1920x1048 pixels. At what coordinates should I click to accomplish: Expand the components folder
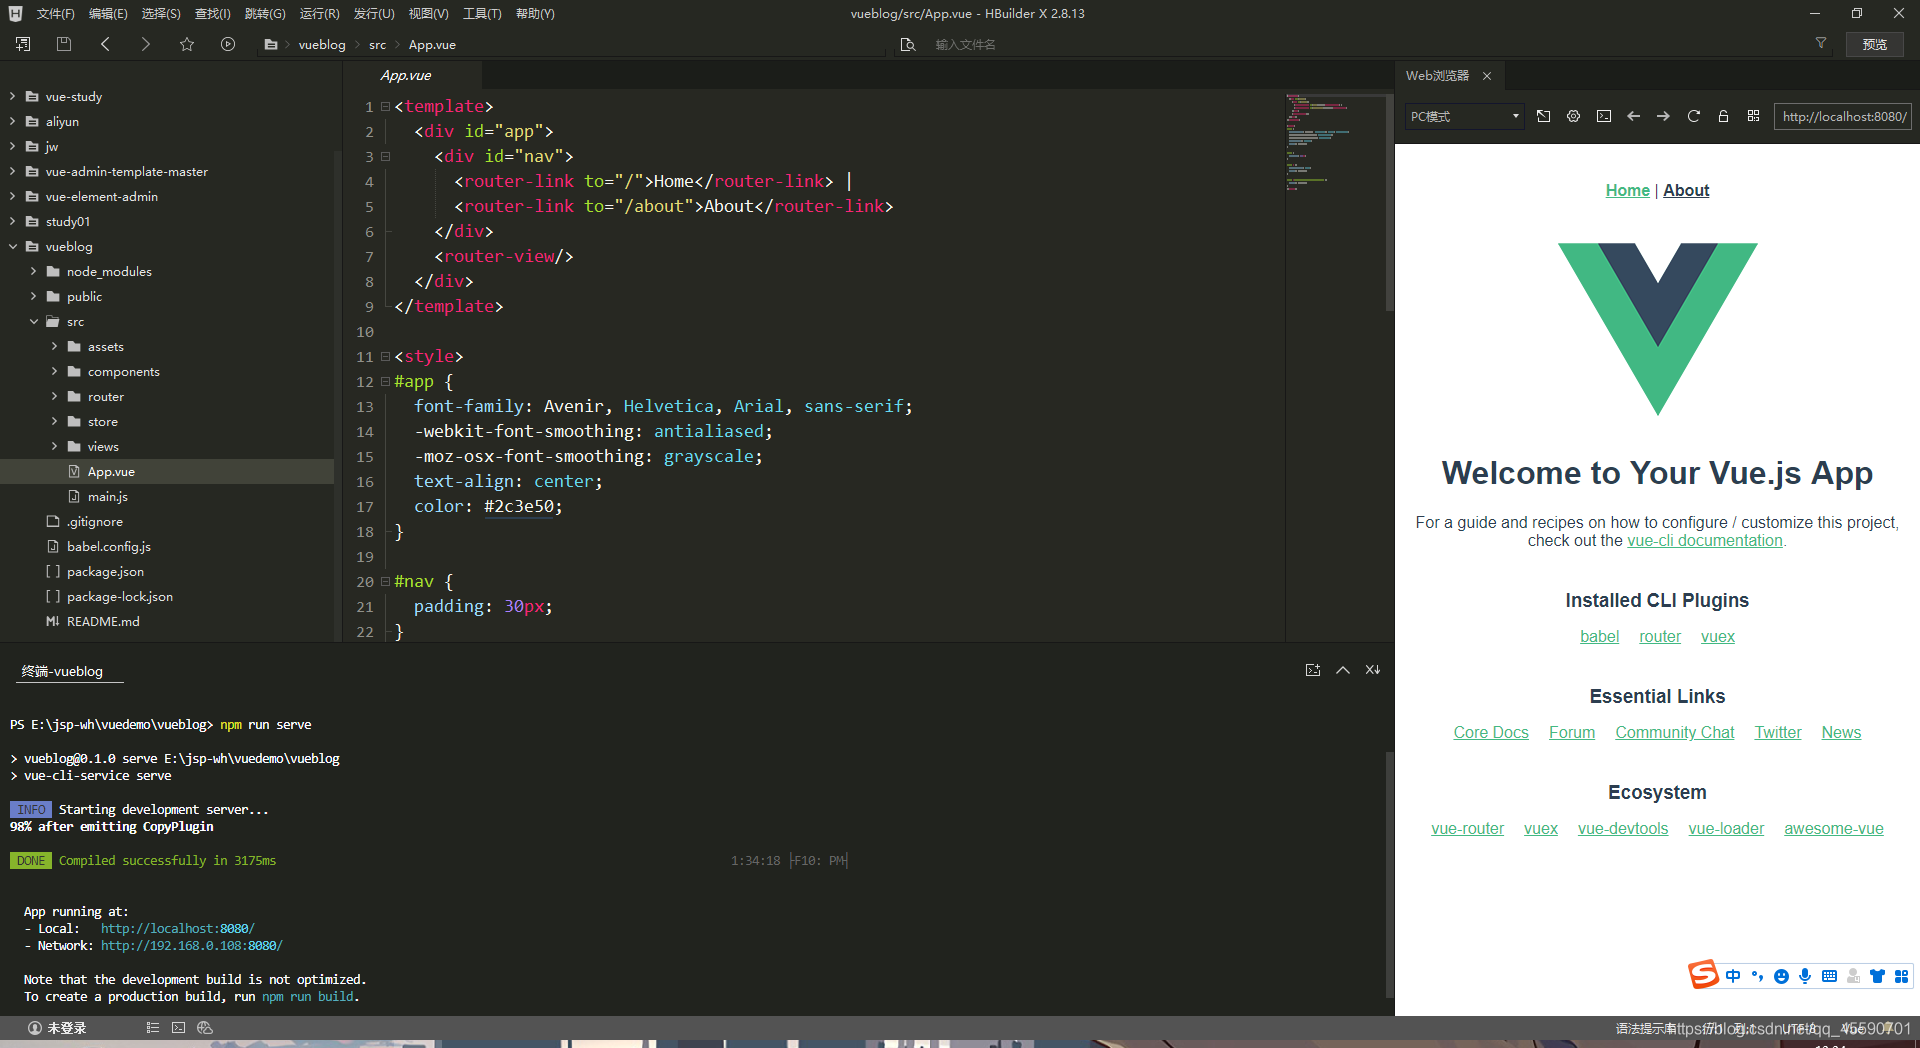coord(54,372)
